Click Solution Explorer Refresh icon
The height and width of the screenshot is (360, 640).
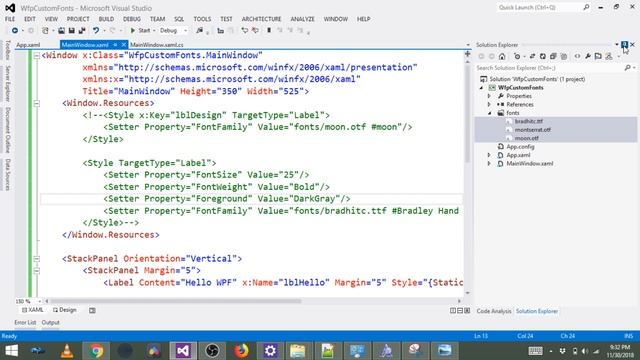click(543, 56)
